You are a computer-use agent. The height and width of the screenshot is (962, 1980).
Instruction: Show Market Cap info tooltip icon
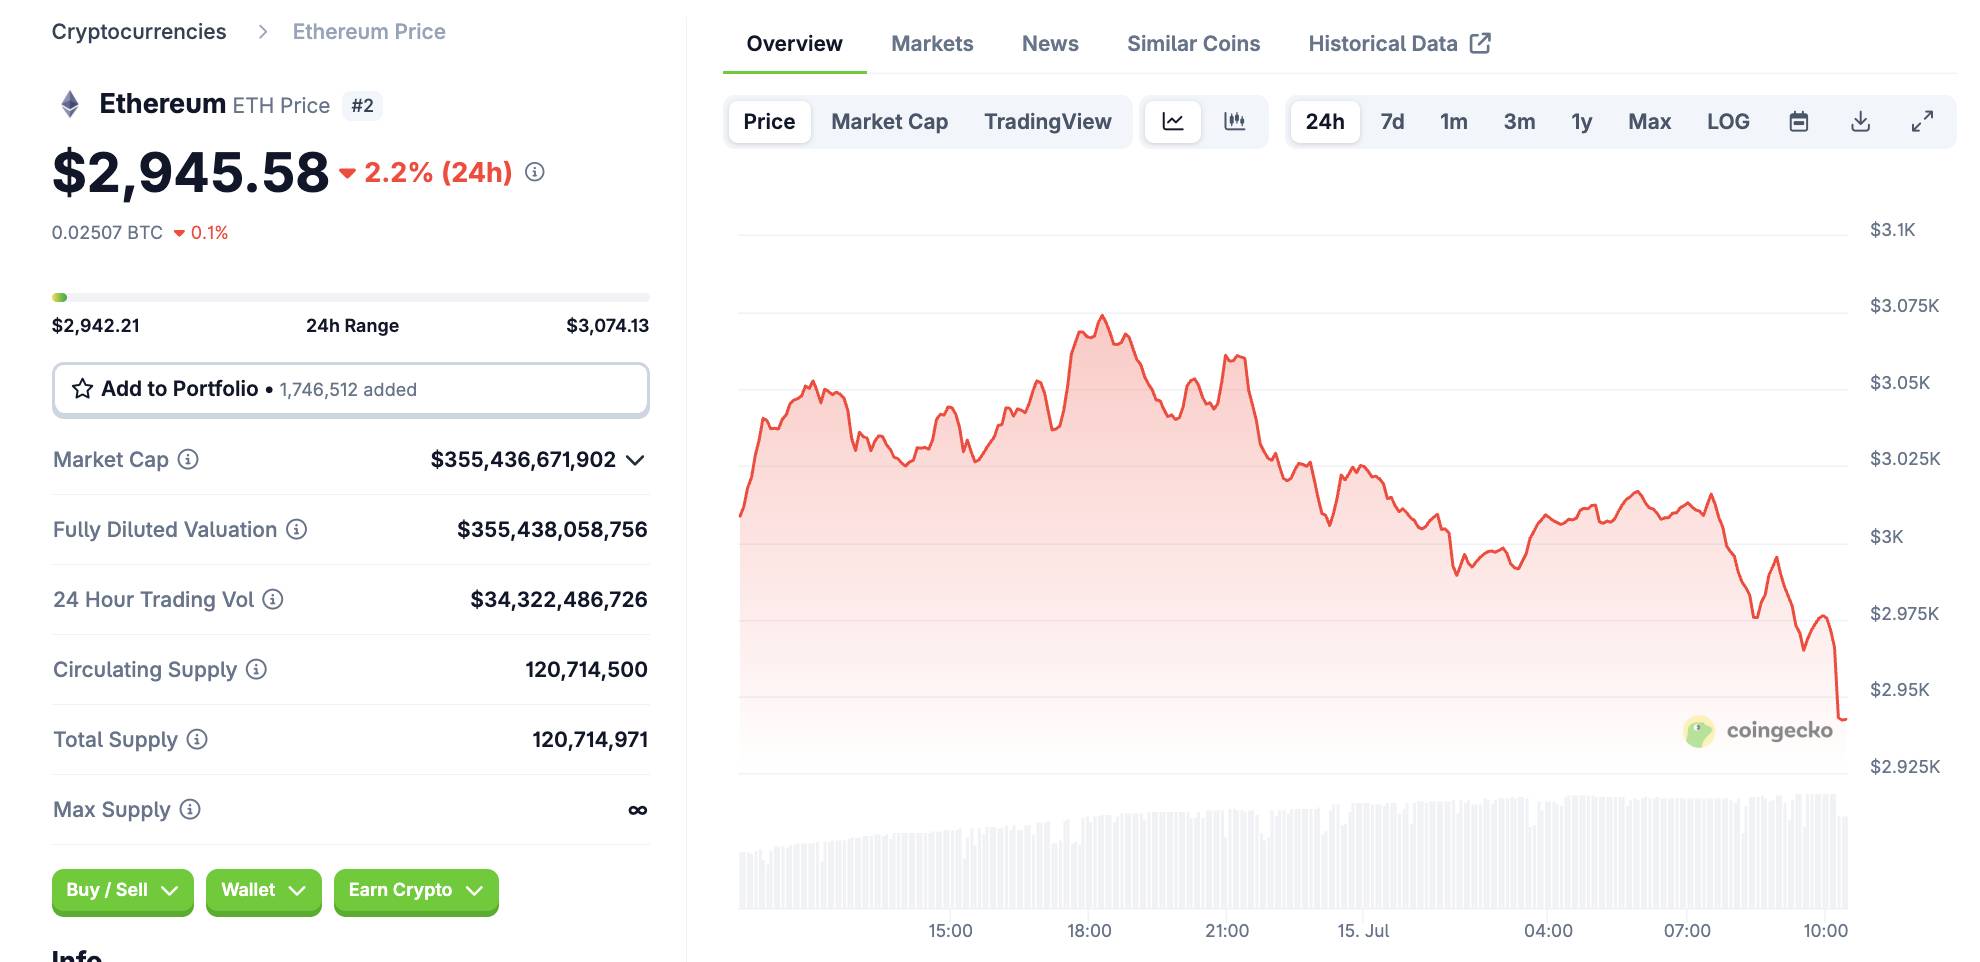tap(188, 459)
